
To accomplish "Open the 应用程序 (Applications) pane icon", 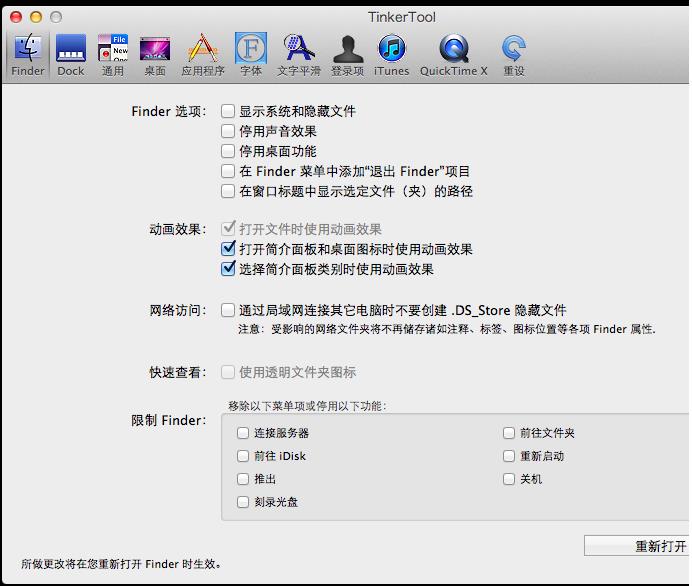I will [x=203, y=55].
